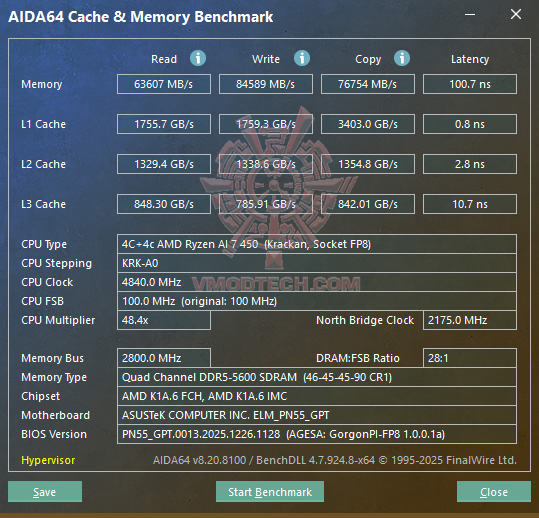Select the Memory Type description field
The image size is (539, 518).
(x=317, y=377)
